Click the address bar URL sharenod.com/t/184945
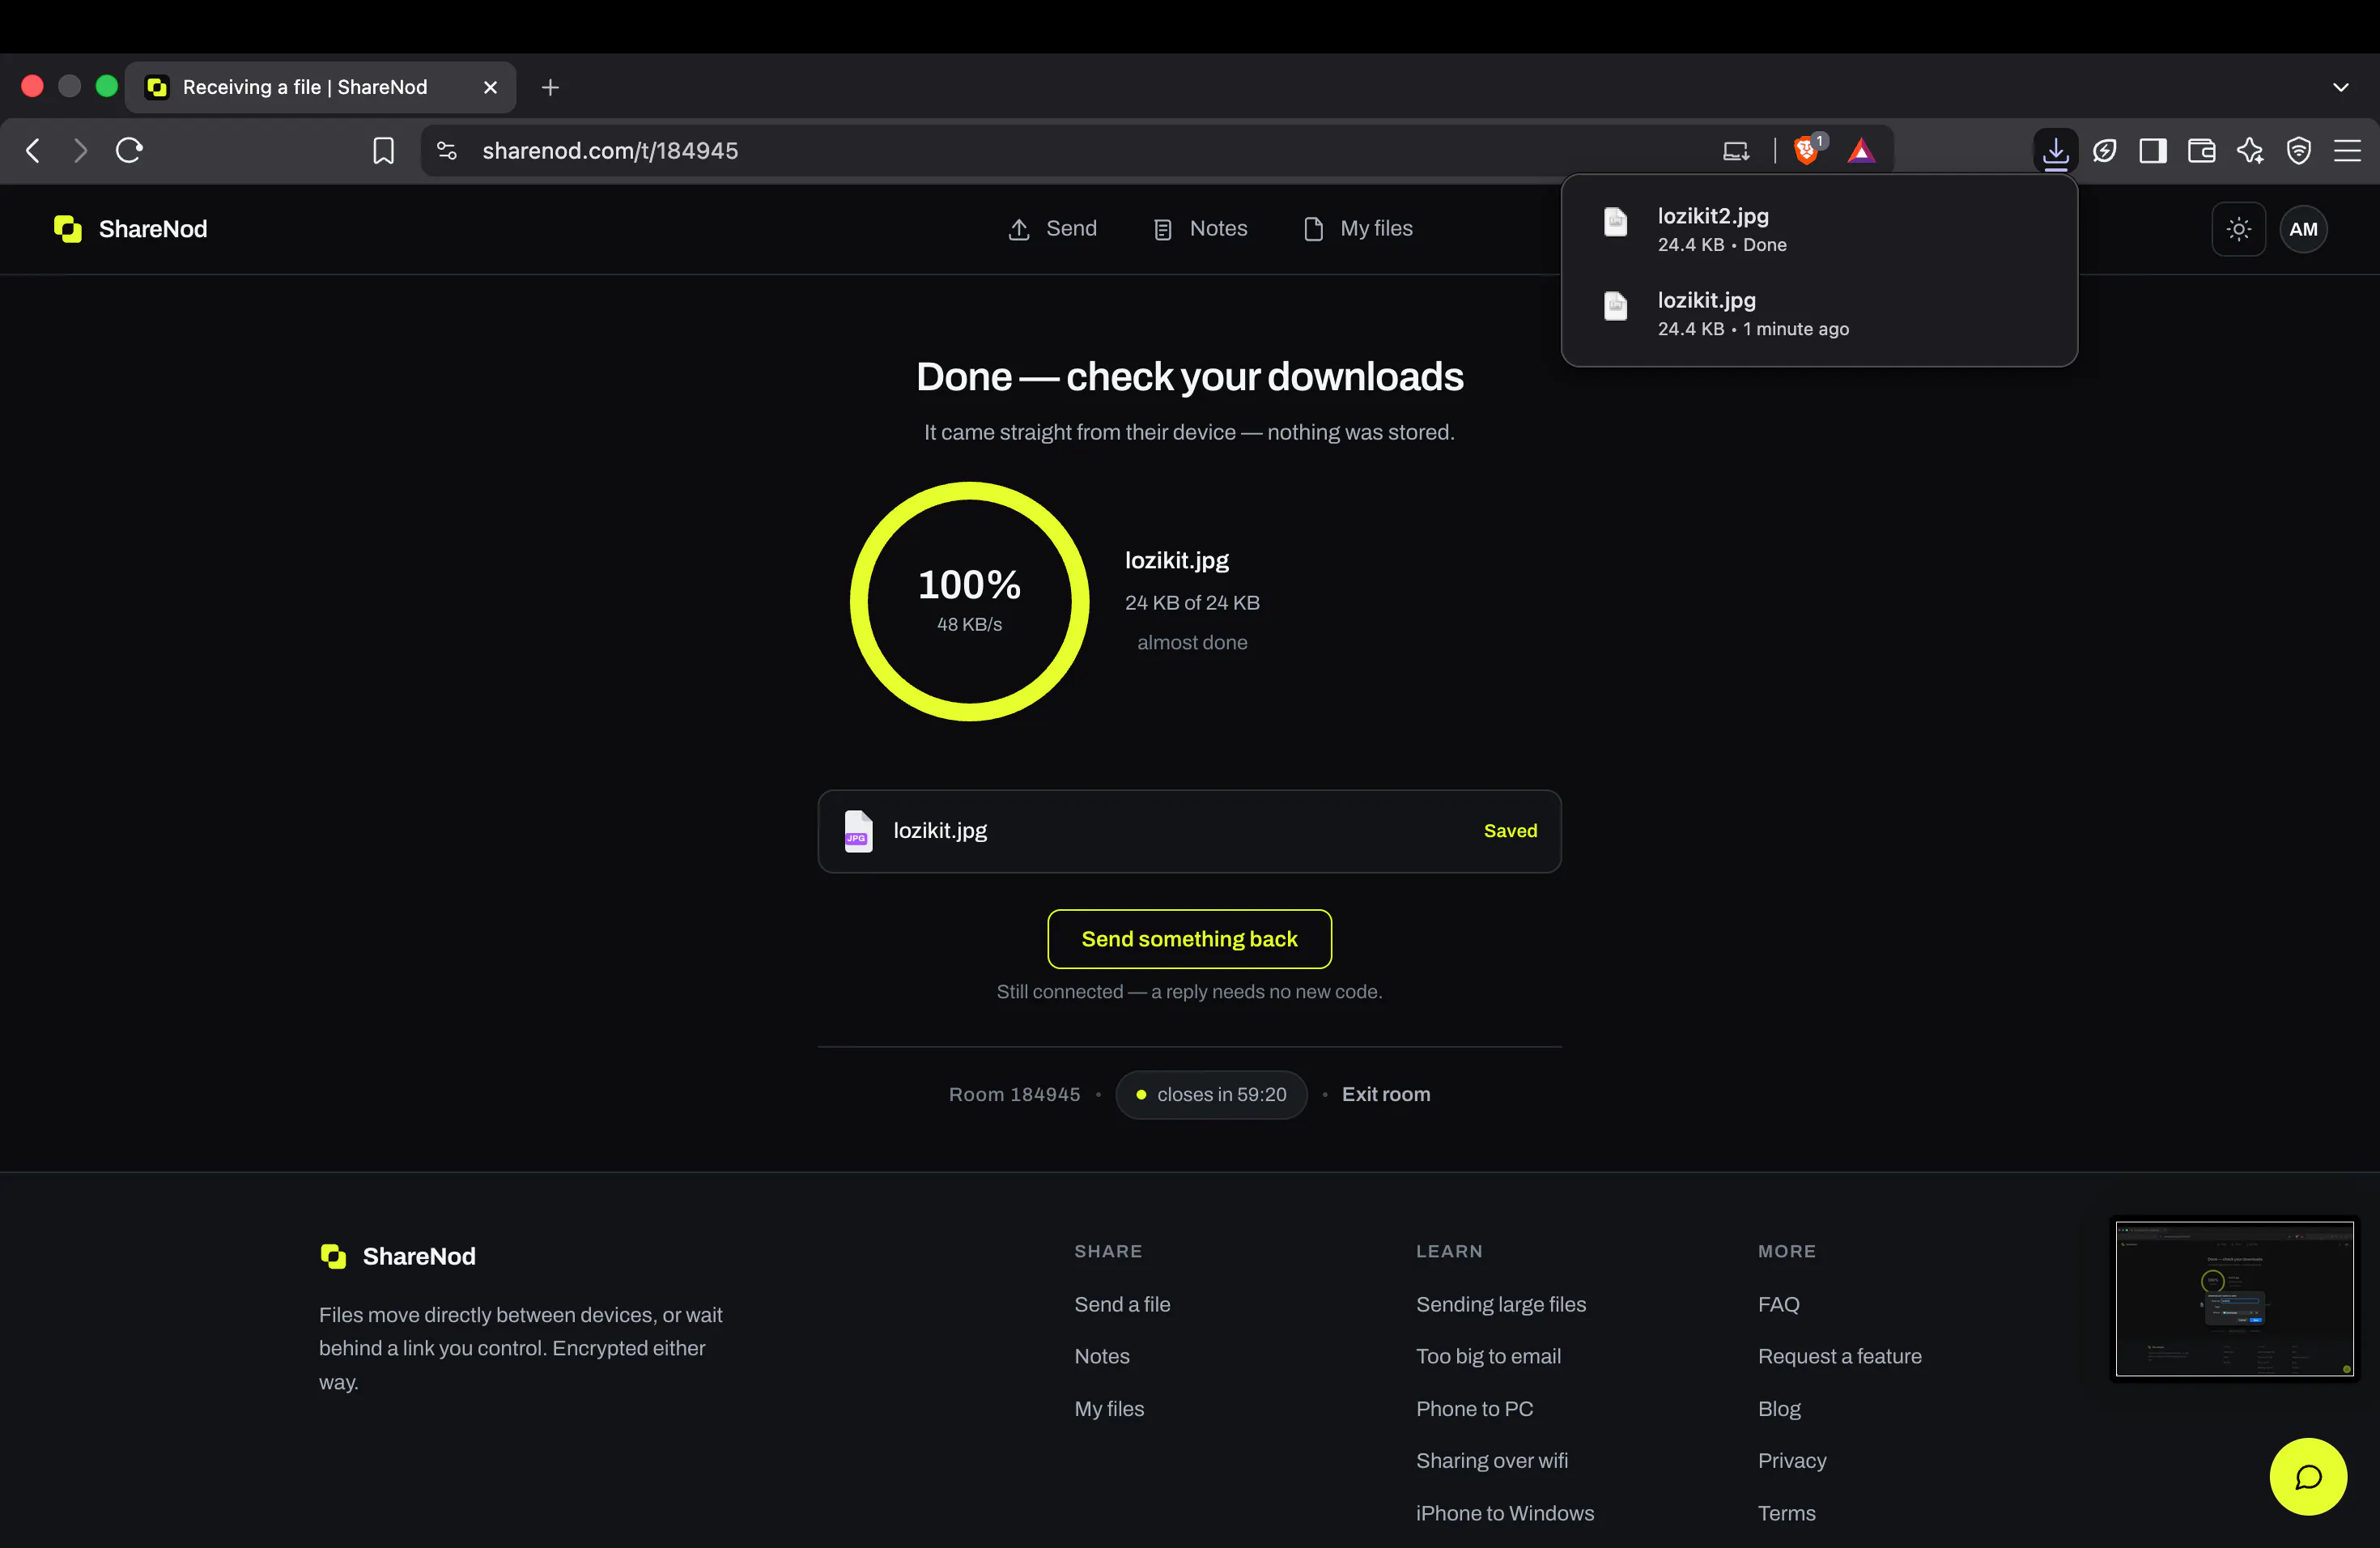 pos(610,151)
